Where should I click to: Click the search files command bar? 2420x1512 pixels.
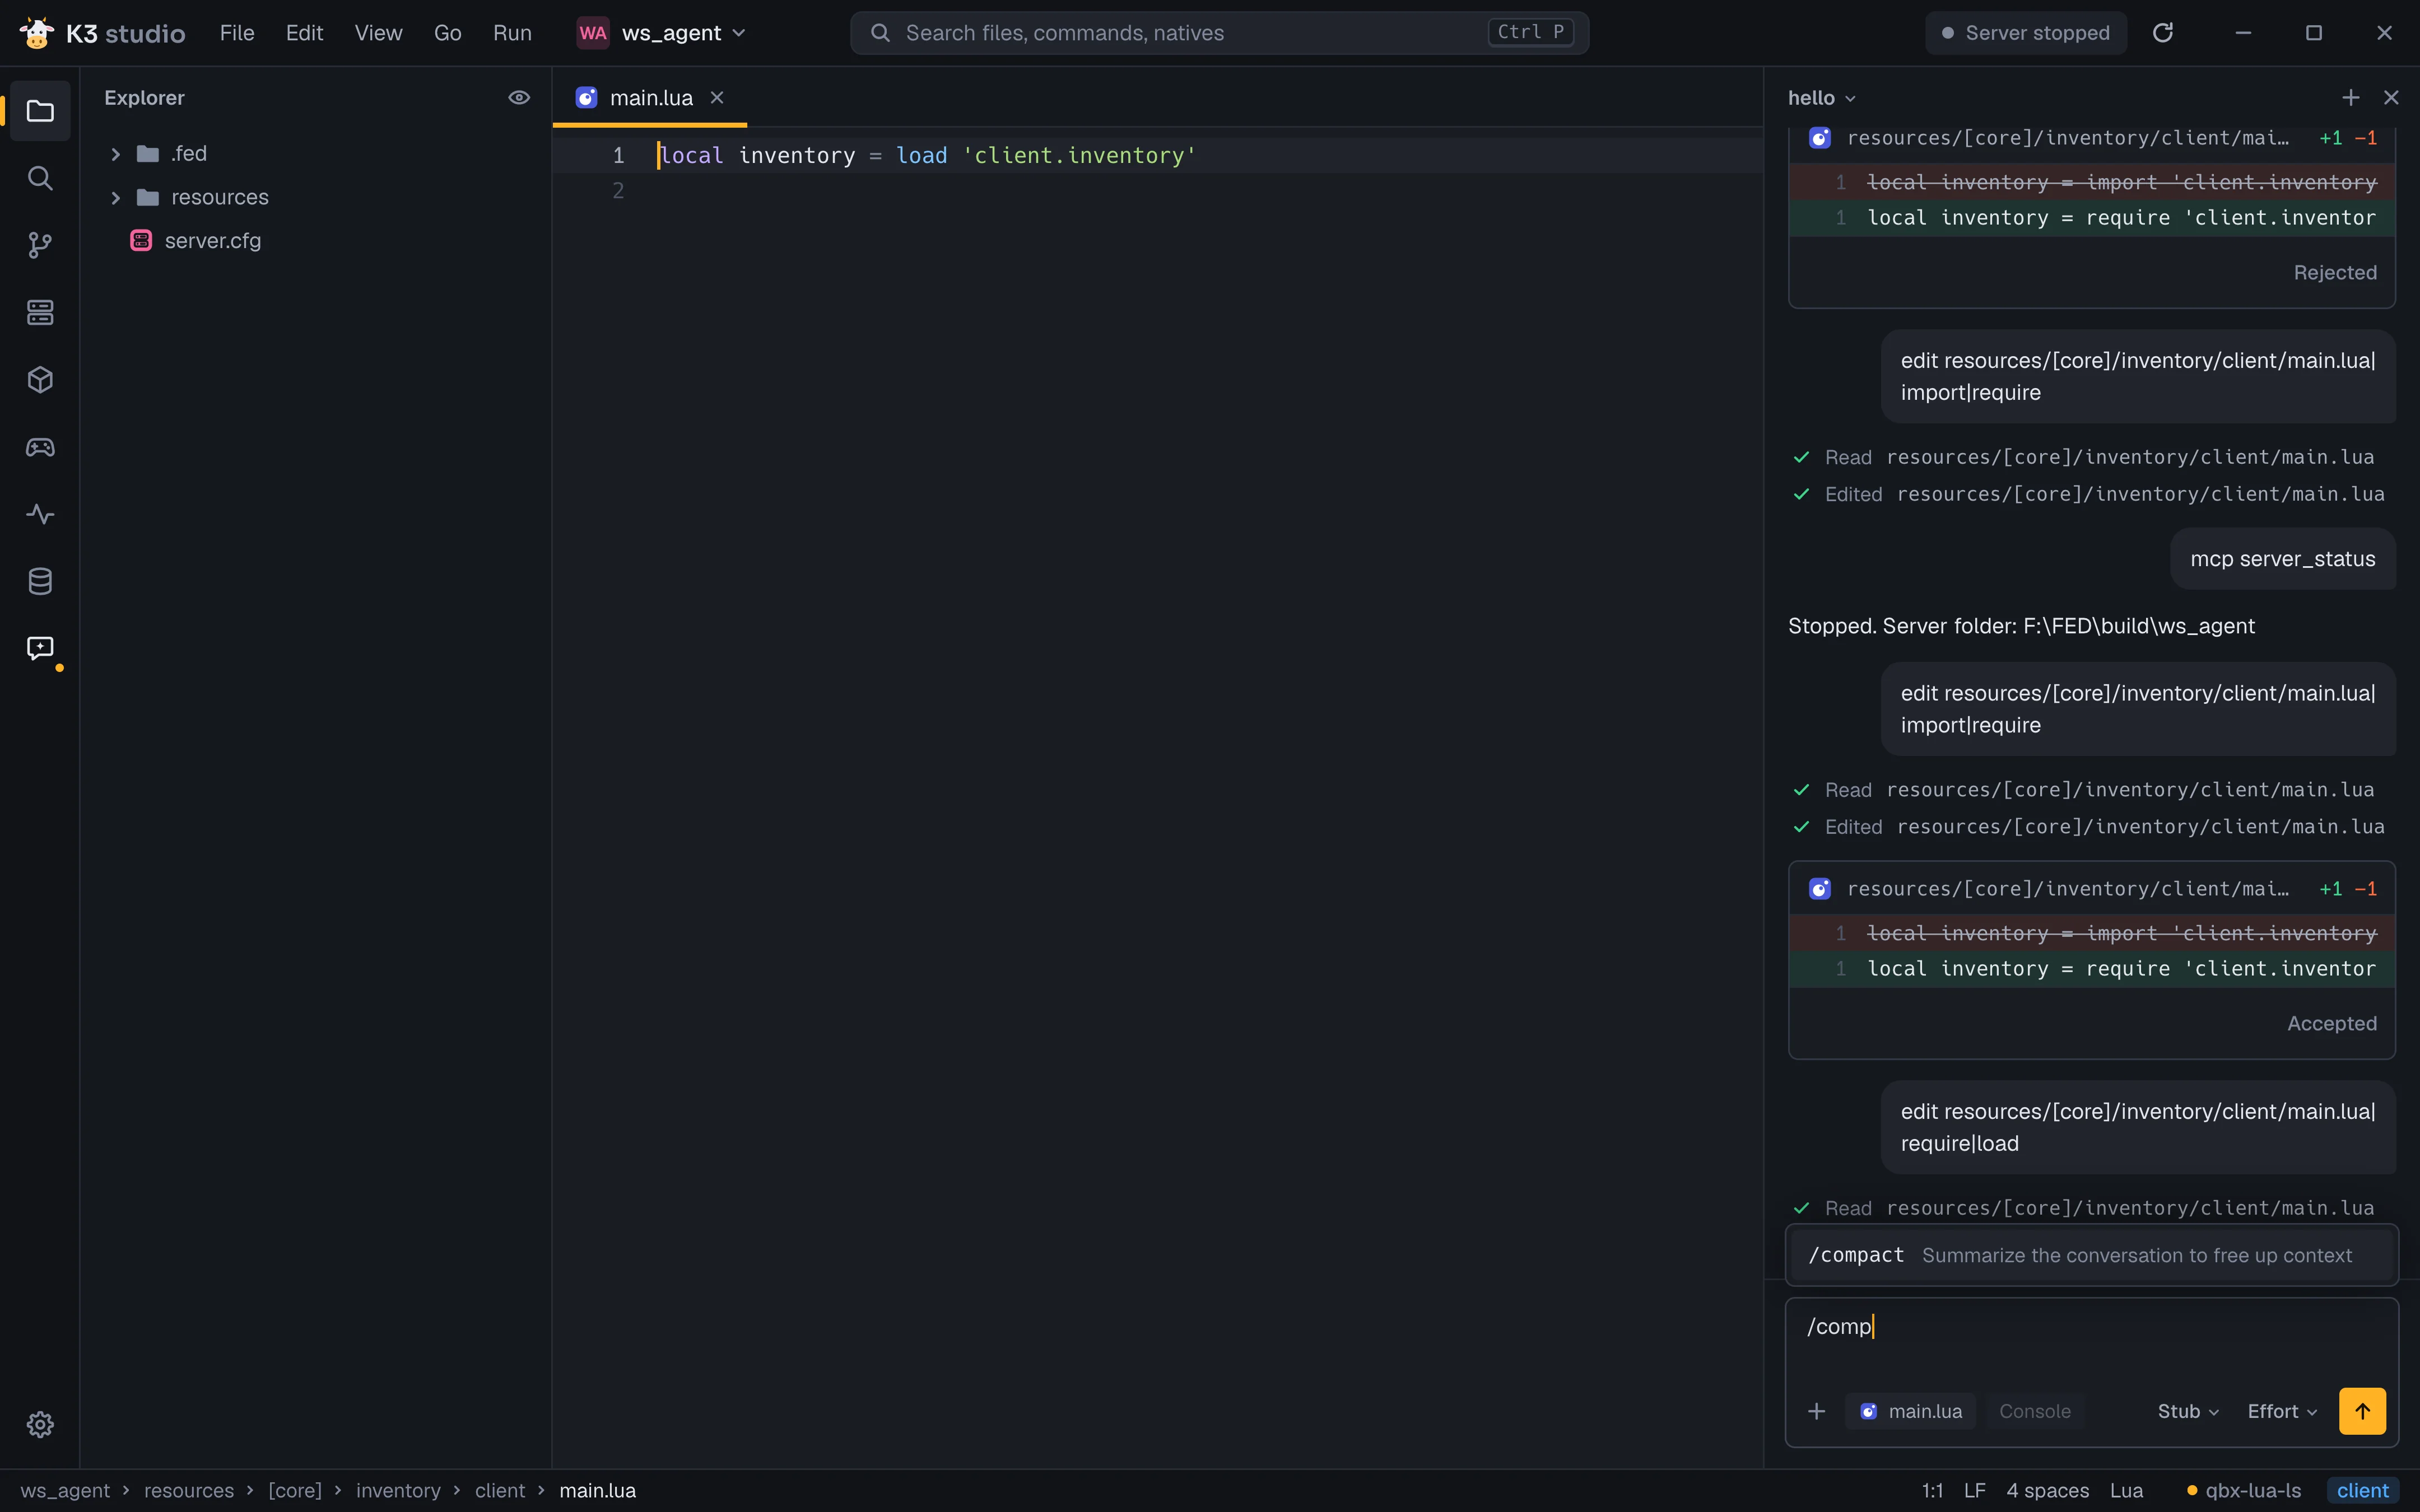1219,33
